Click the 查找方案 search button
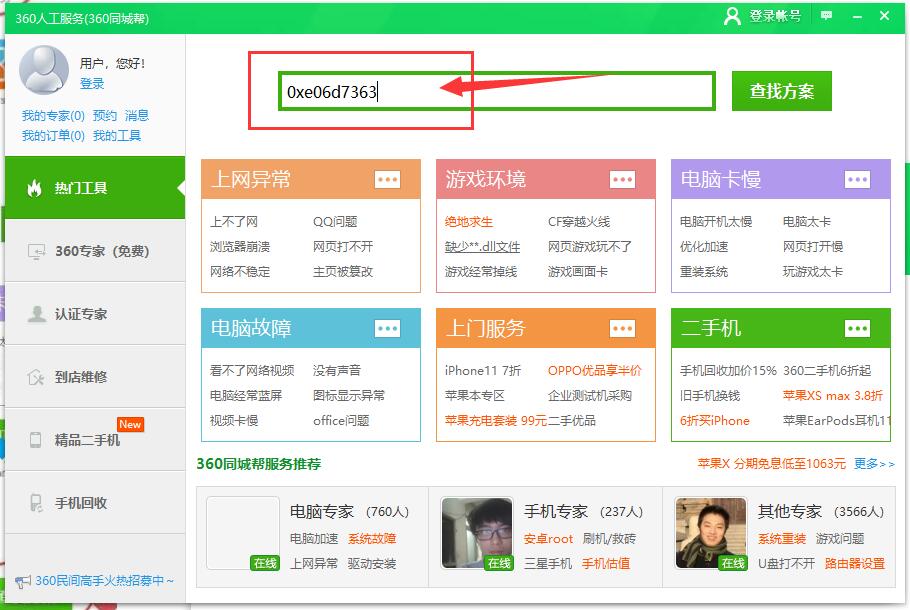Screen dimensions: 910x610 pyautogui.click(x=782, y=91)
